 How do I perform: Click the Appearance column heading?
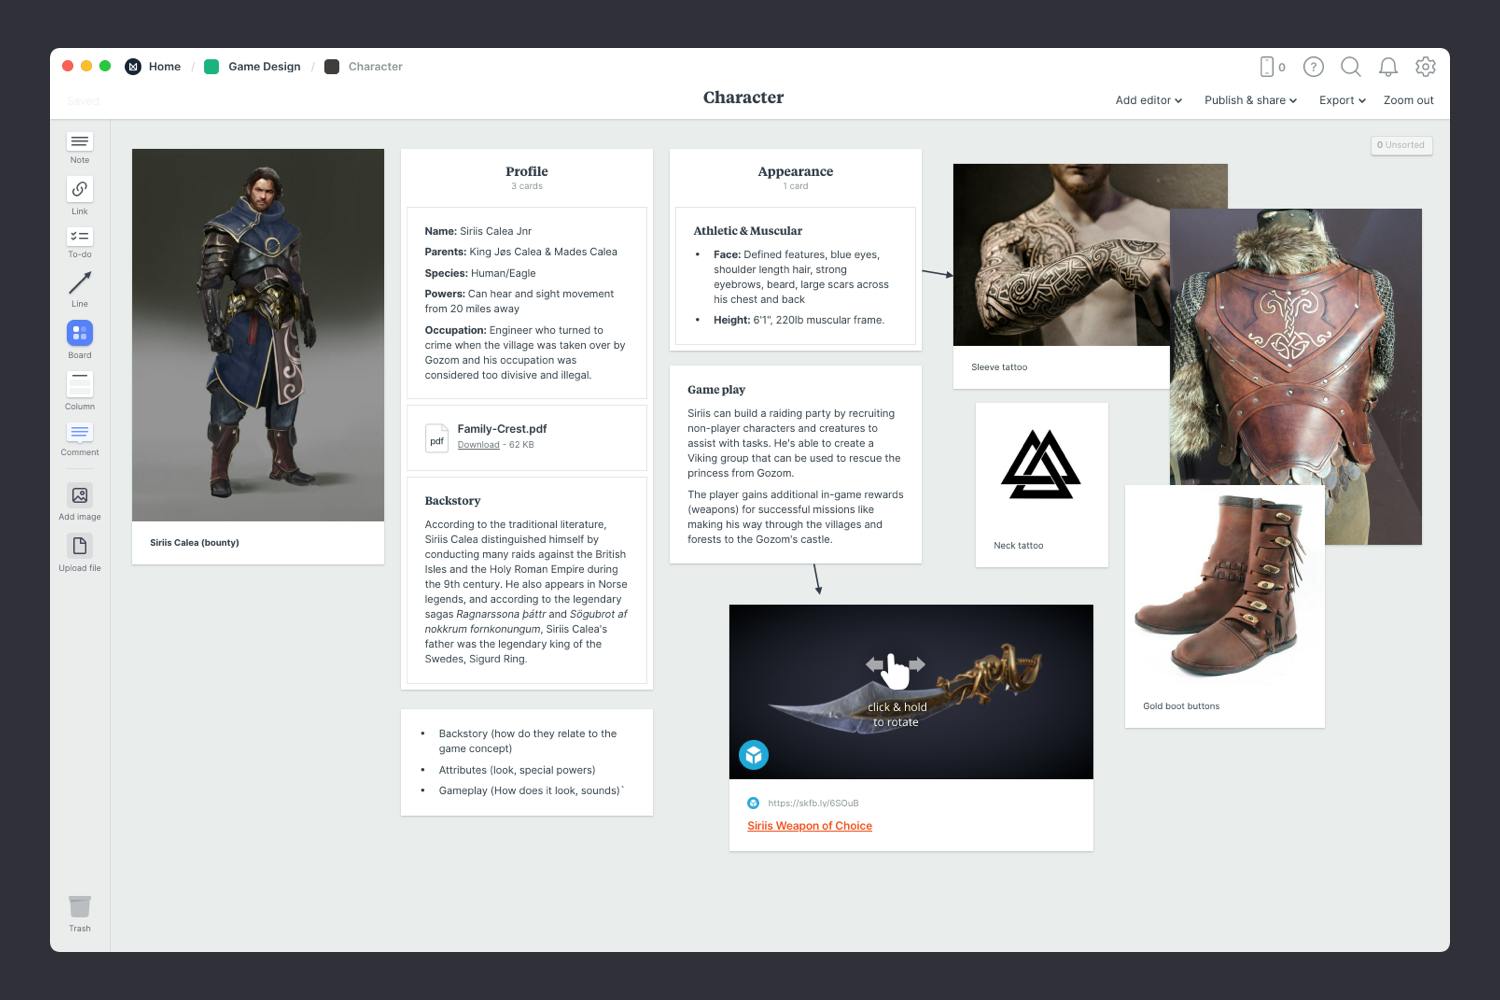tap(795, 172)
